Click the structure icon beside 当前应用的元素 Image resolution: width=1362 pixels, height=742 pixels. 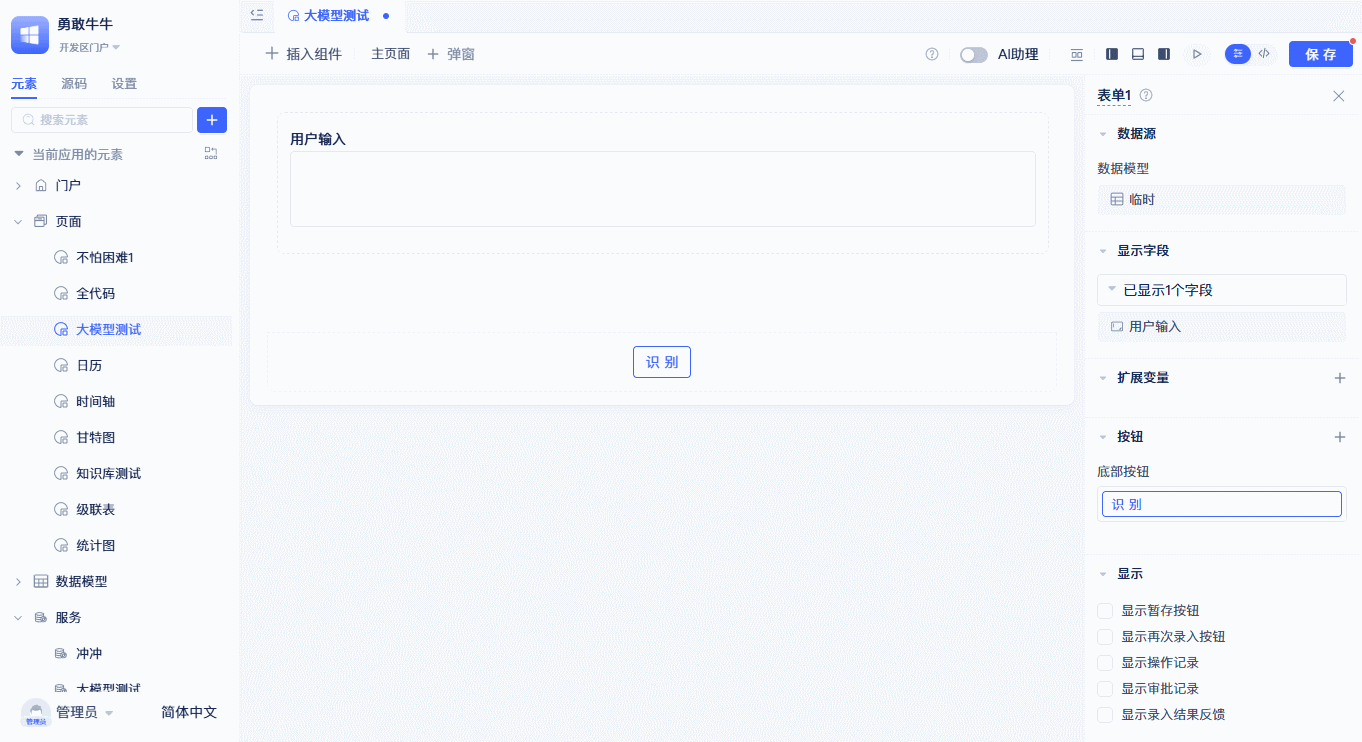[x=211, y=153]
